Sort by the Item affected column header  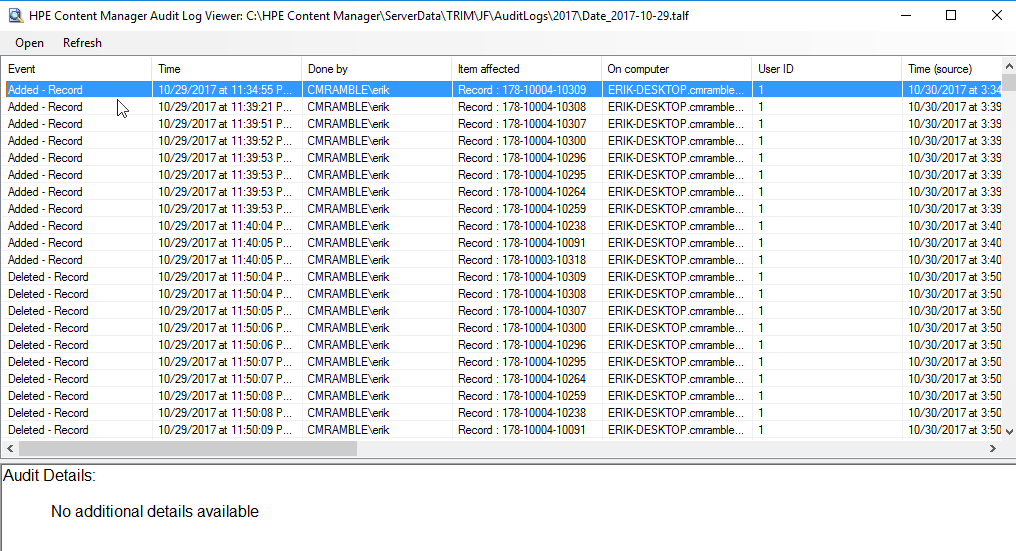point(526,69)
